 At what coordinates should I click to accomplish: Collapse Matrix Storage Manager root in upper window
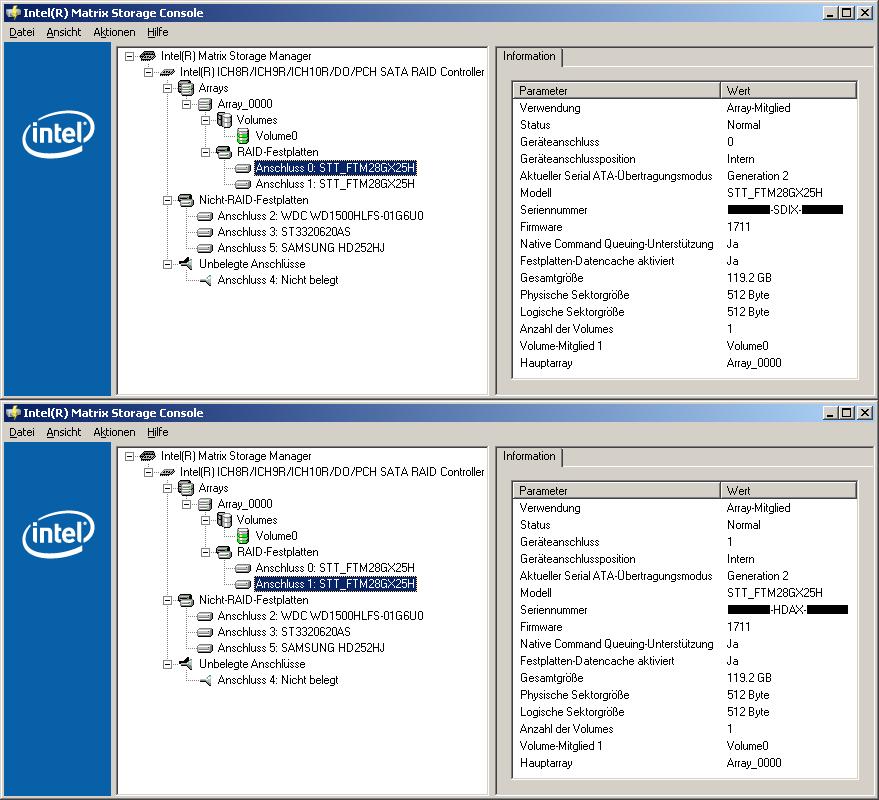point(129,56)
